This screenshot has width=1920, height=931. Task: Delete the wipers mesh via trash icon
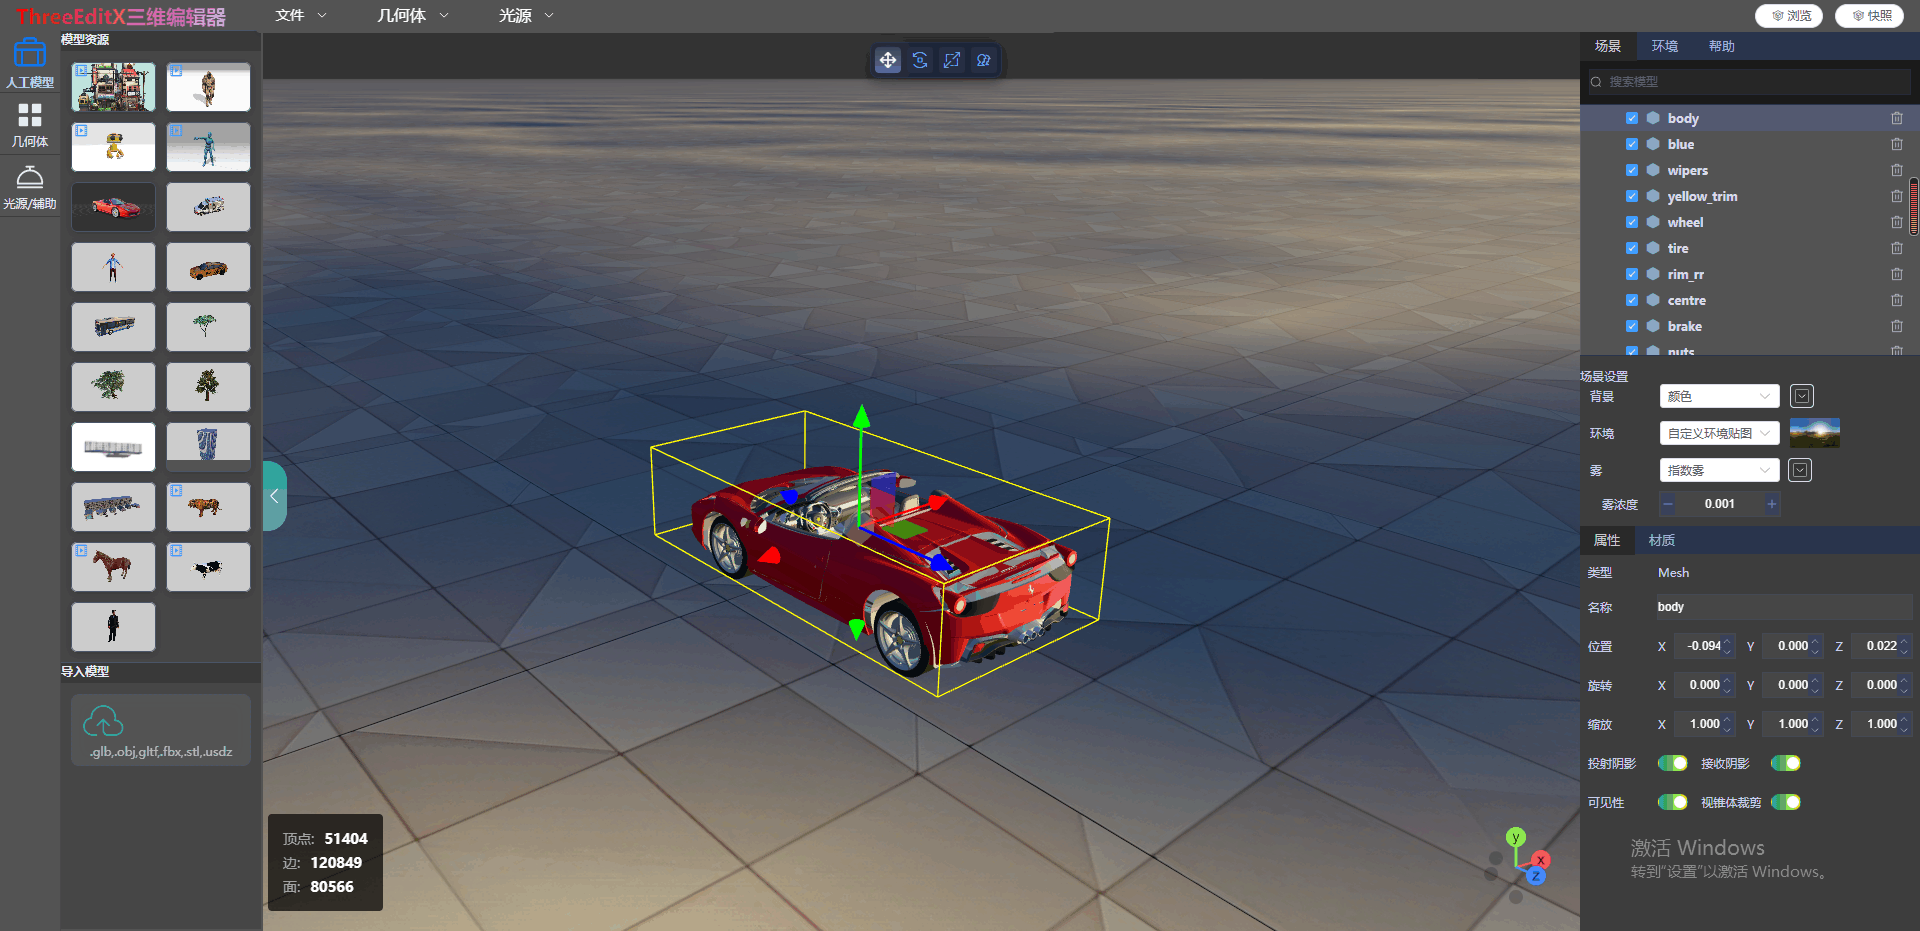click(1896, 170)
